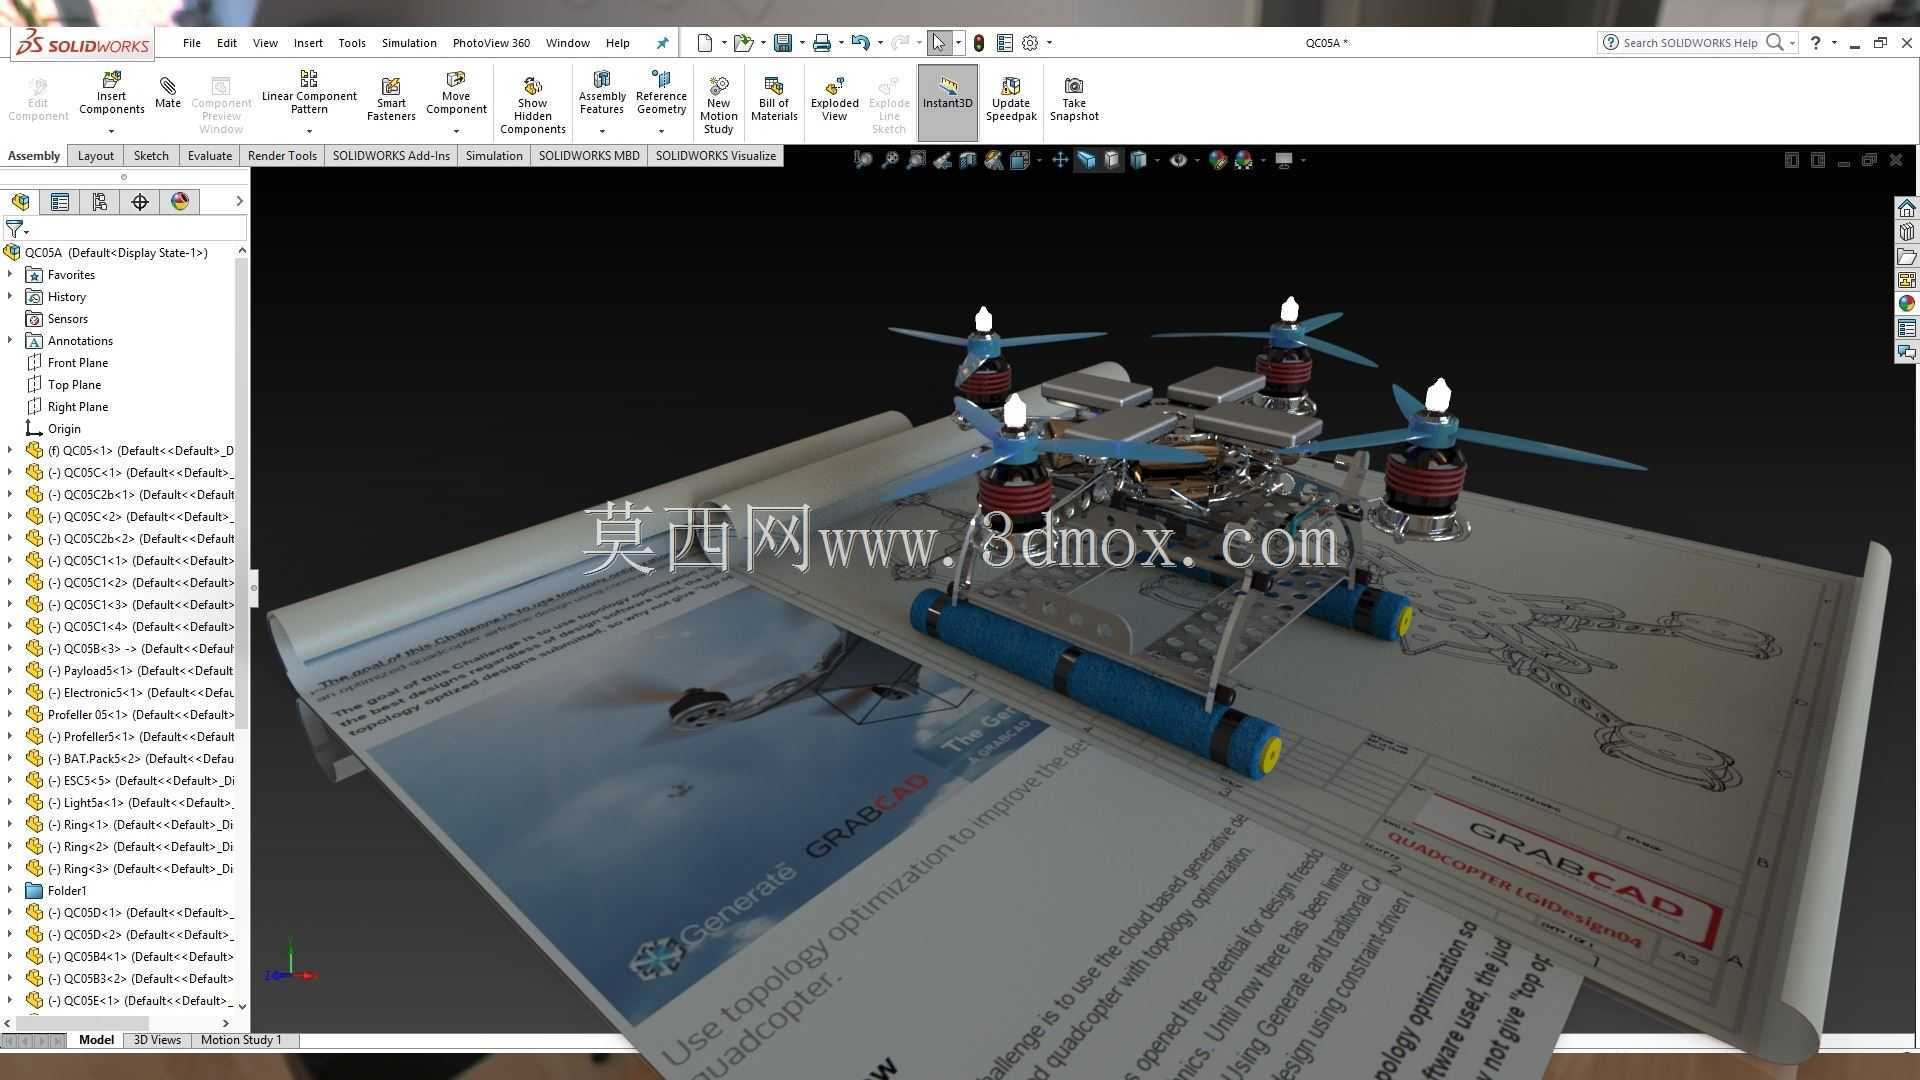Open the Tools menu

[x=352, y=43]
